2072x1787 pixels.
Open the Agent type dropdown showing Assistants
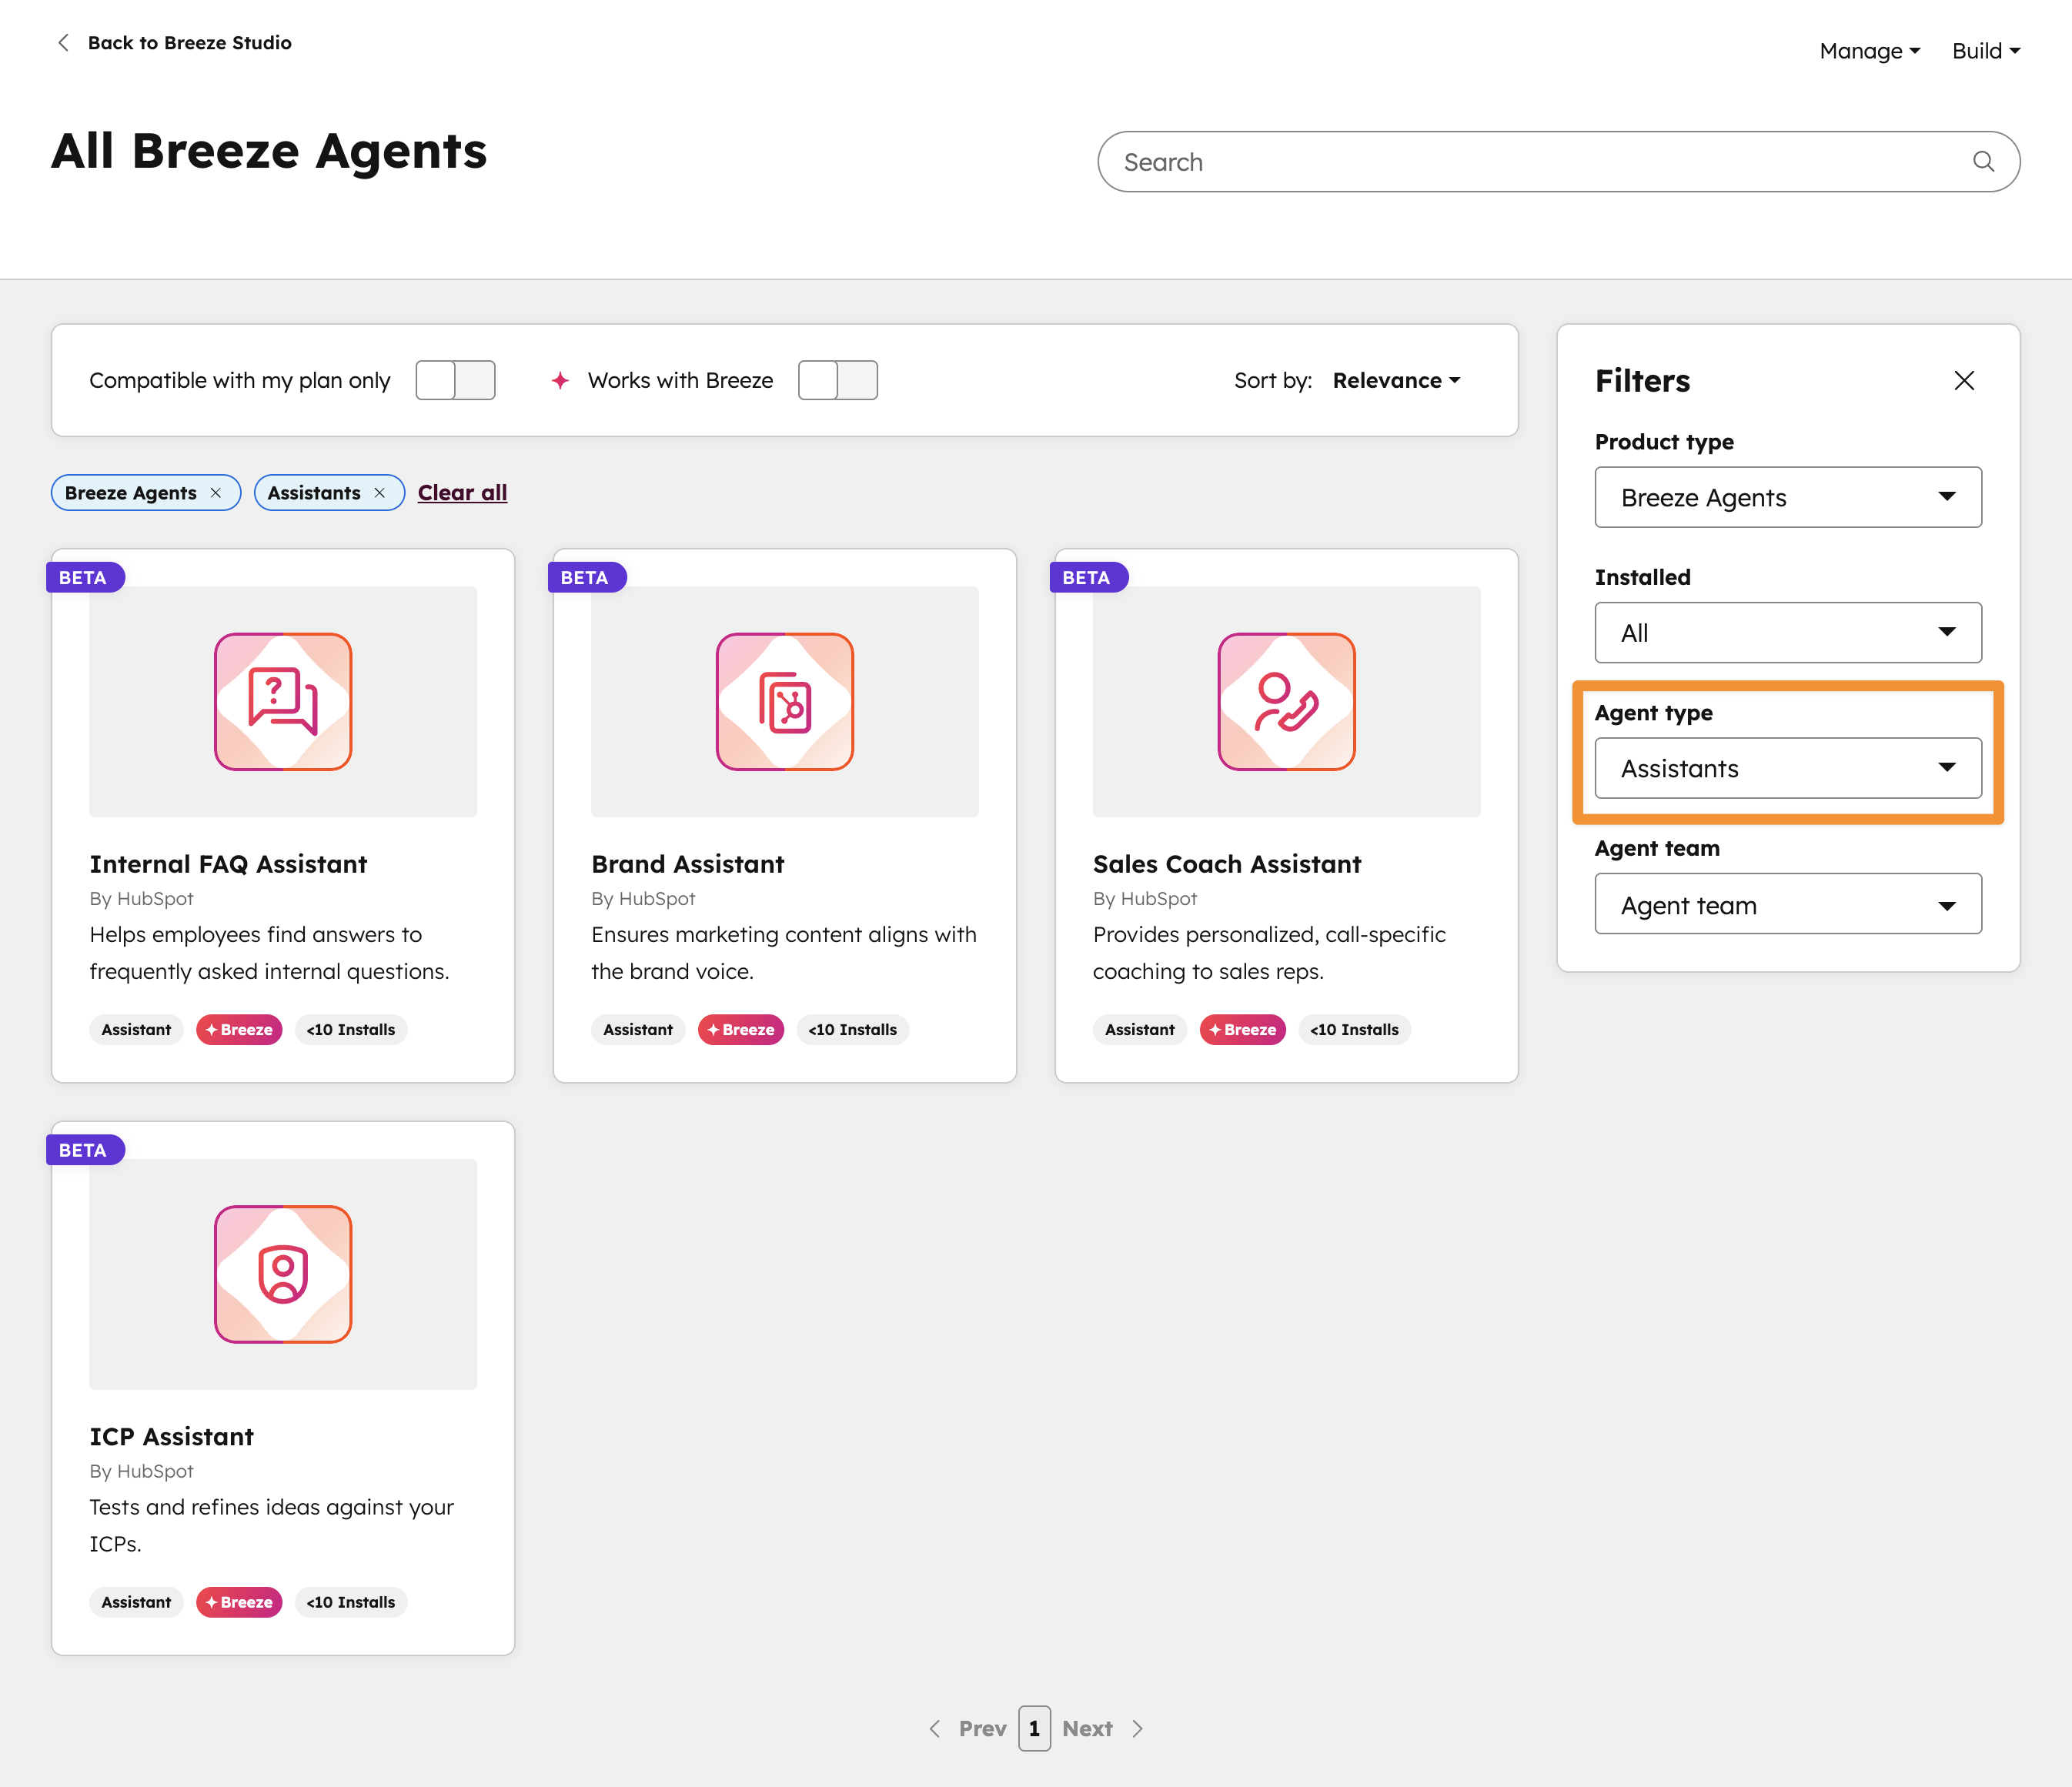click(x=1787, y=768)
